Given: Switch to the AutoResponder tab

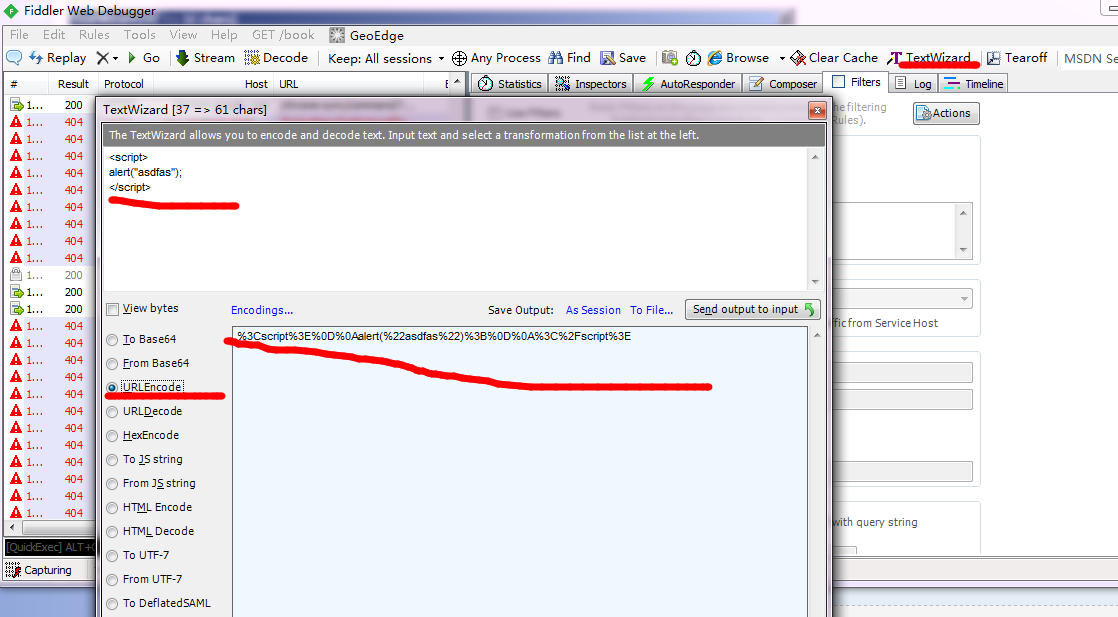Looking at the screenshot, I should [x=688, y=83].
